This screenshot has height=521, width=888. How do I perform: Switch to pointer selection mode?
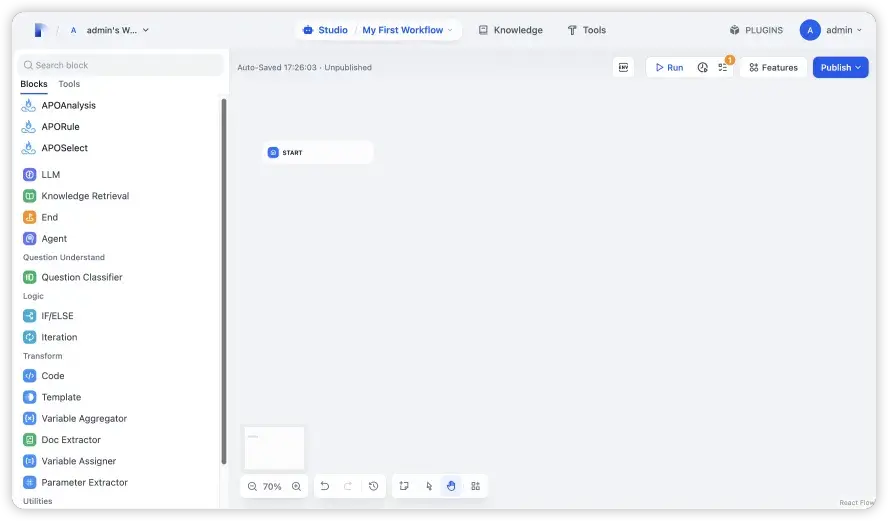(x=429, y=486)
